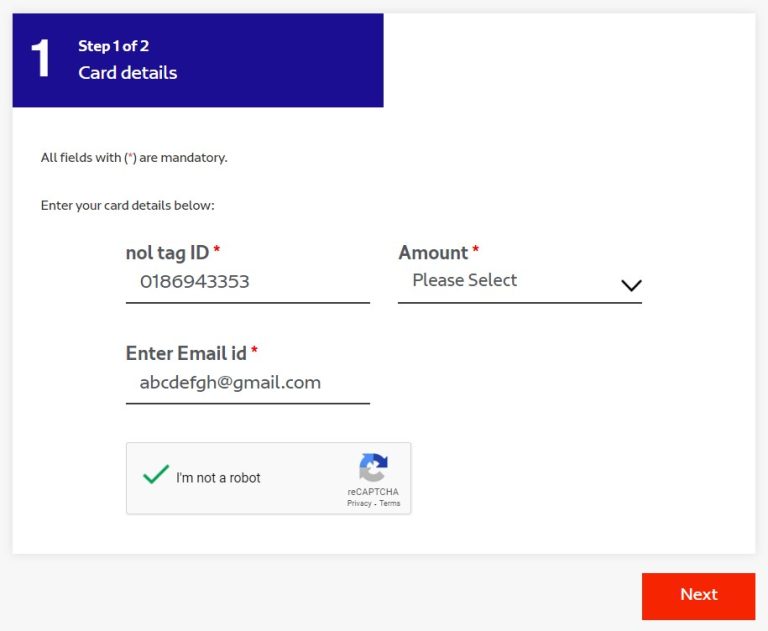Click the mandatory fields notice text
The width and height of the screenshot is (768, 631).
pos(134,158)
